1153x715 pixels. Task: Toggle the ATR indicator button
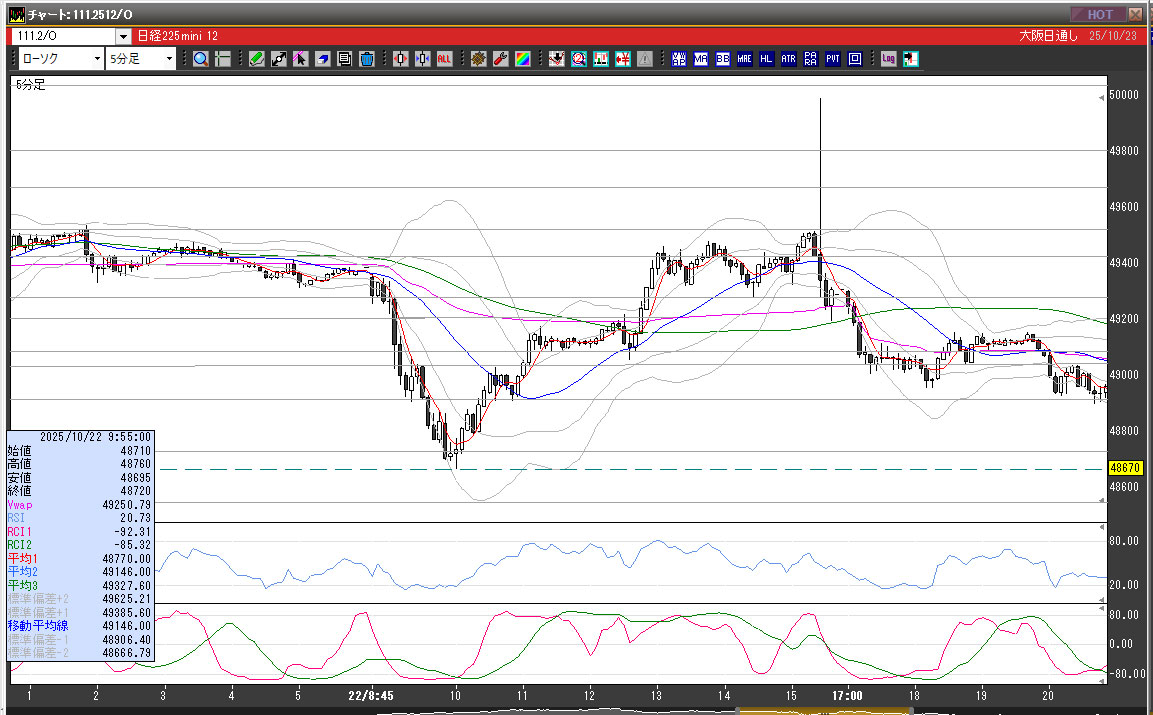[x=788, y=59]
